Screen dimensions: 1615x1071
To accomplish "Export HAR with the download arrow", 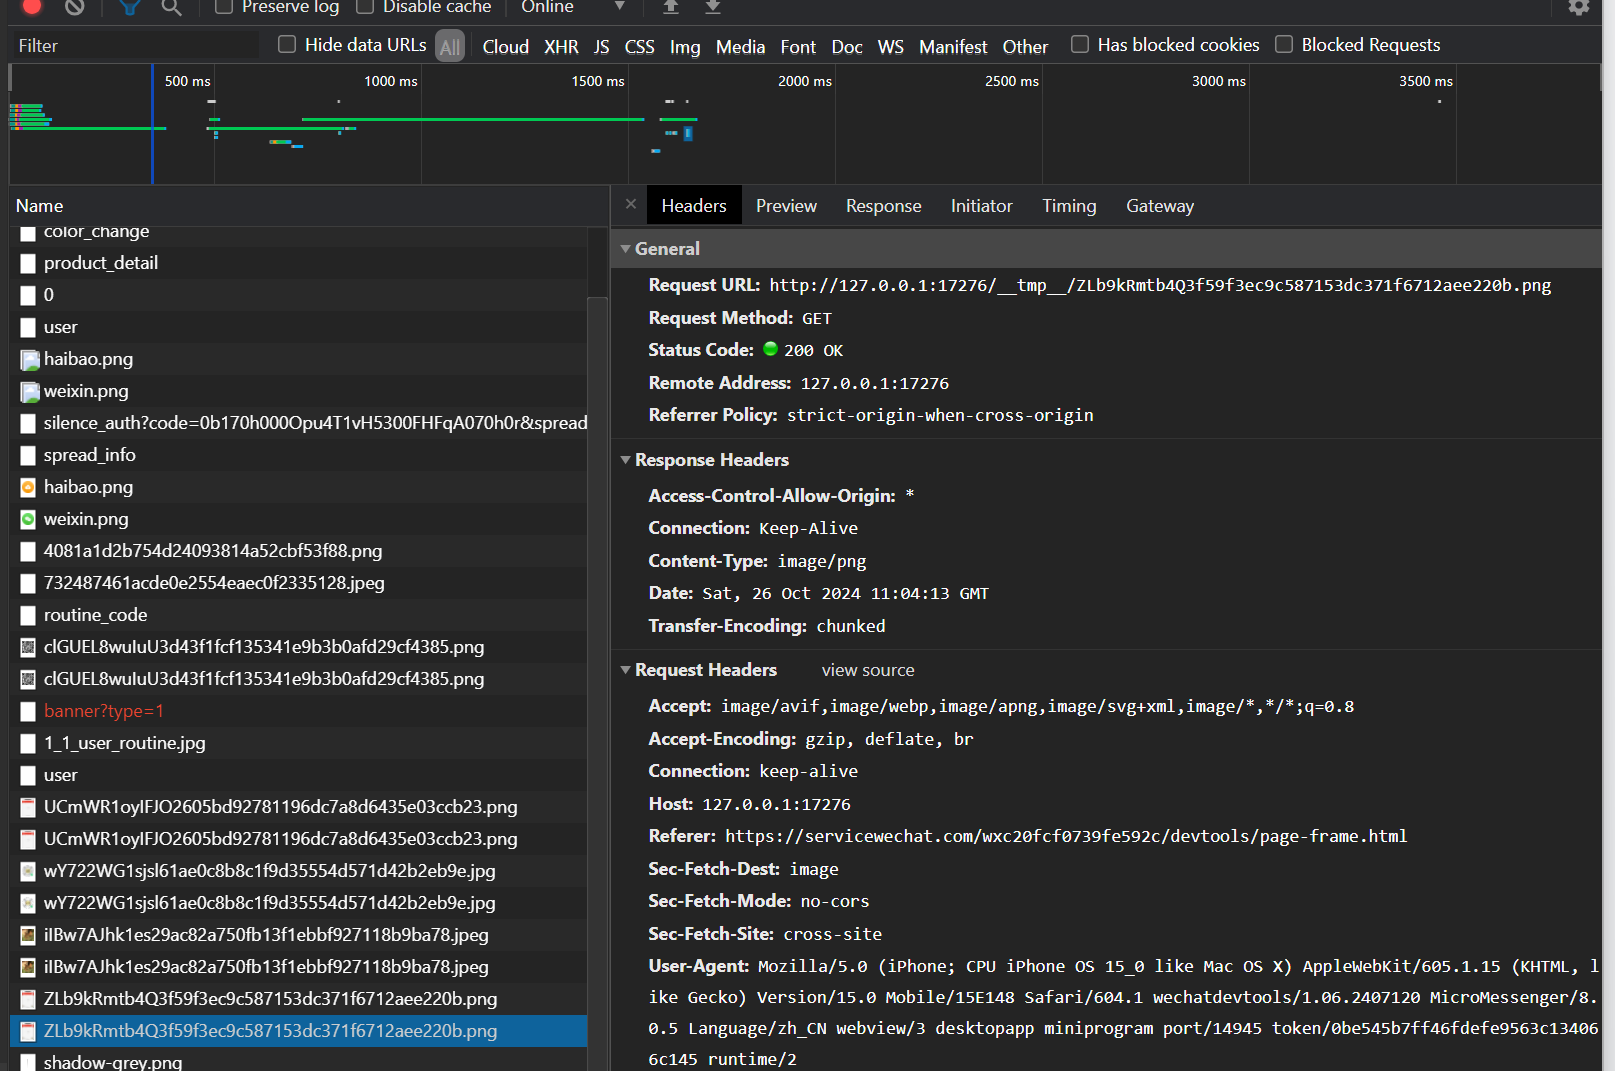I will coord(712,6).
